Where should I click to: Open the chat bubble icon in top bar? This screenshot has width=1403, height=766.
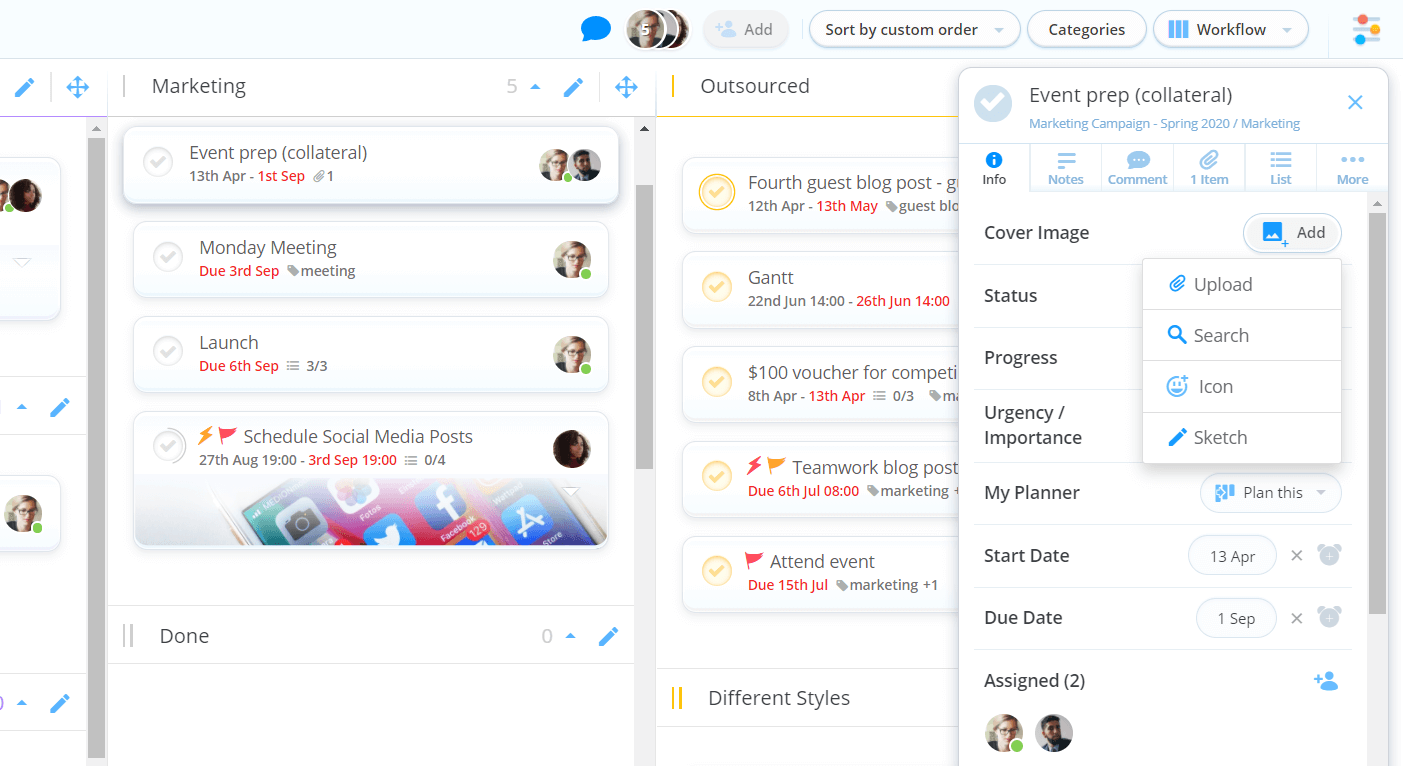(596, 29)
